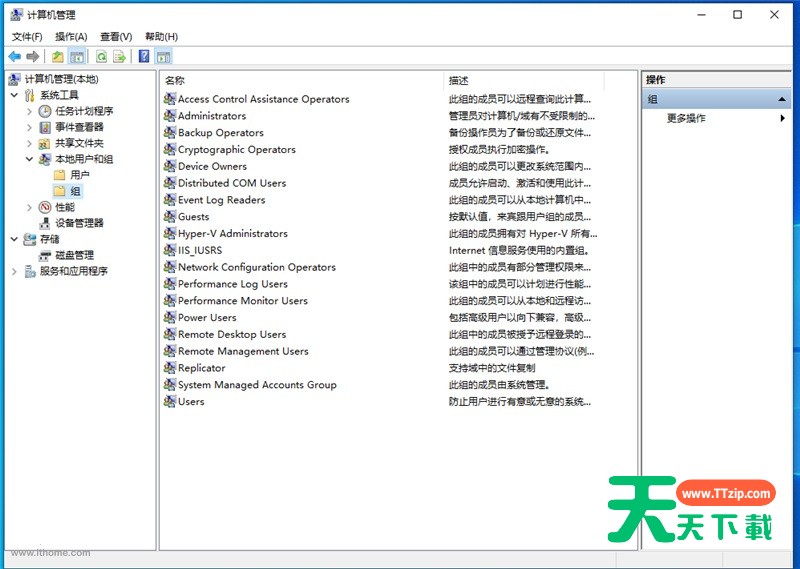Collapse the 组 section in the Actions pane
800x569 pixels.
point(782,99)
